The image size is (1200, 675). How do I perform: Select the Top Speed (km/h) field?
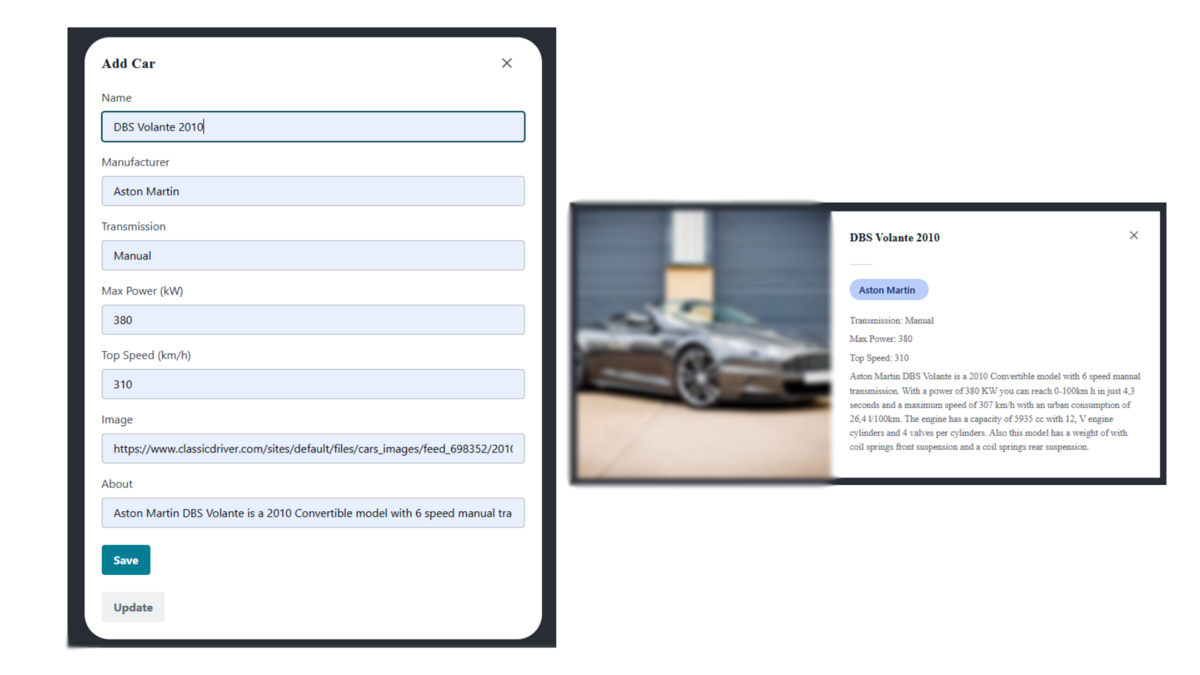pyautogui.click(x=313, y=384)
